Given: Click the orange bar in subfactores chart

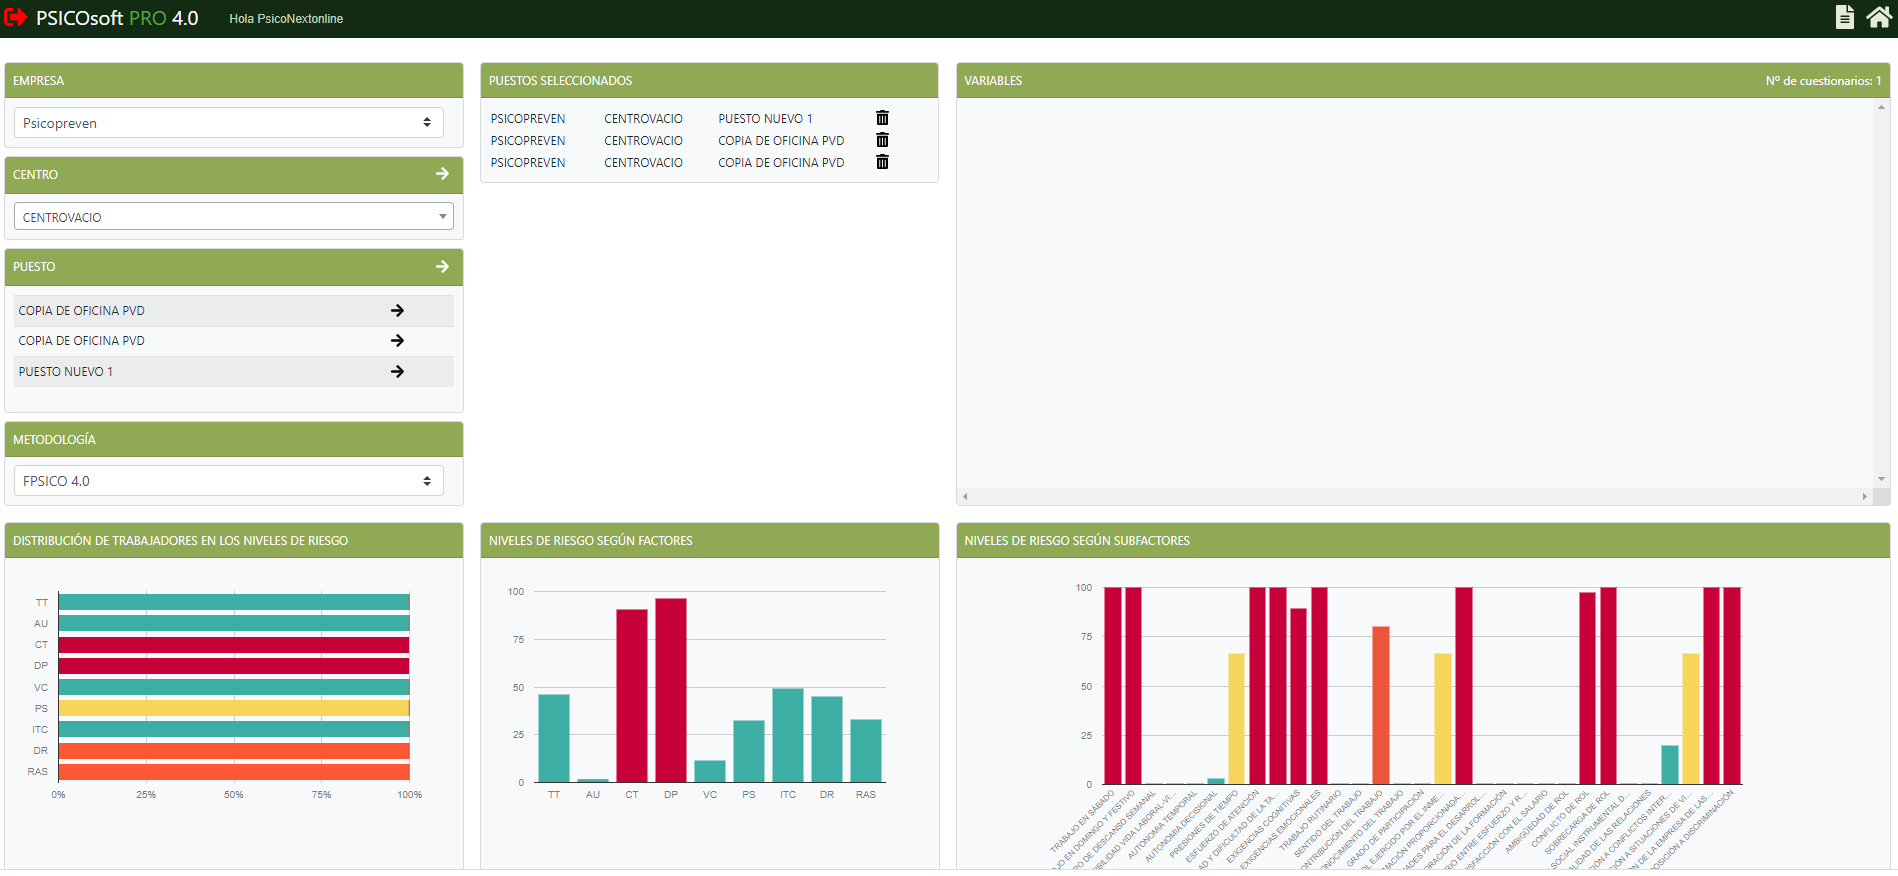Looking at the screenshot, I should pyautogui.click(x=1381, y=705).
